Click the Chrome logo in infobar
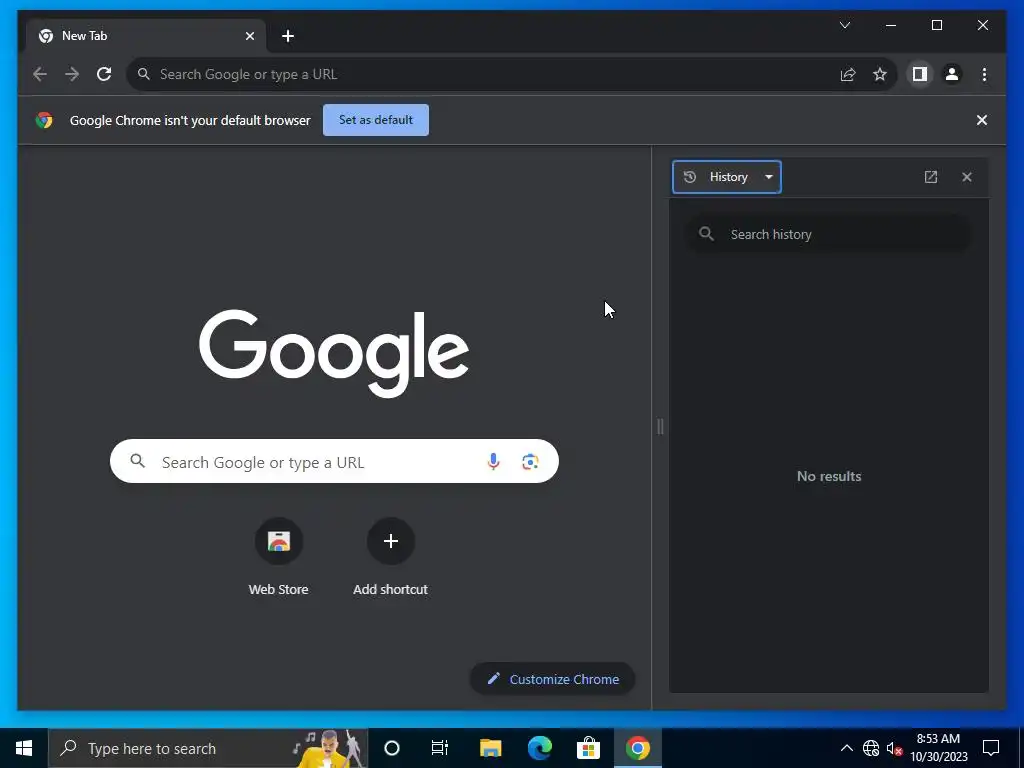This screenshot has width=1024, height=768. [x=44, y=120]
